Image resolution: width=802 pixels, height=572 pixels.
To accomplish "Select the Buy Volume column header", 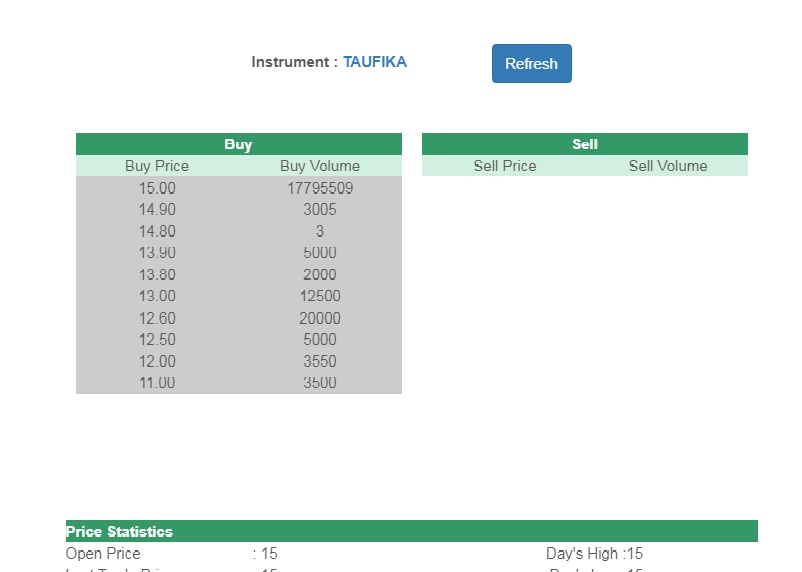I will 320,166.
